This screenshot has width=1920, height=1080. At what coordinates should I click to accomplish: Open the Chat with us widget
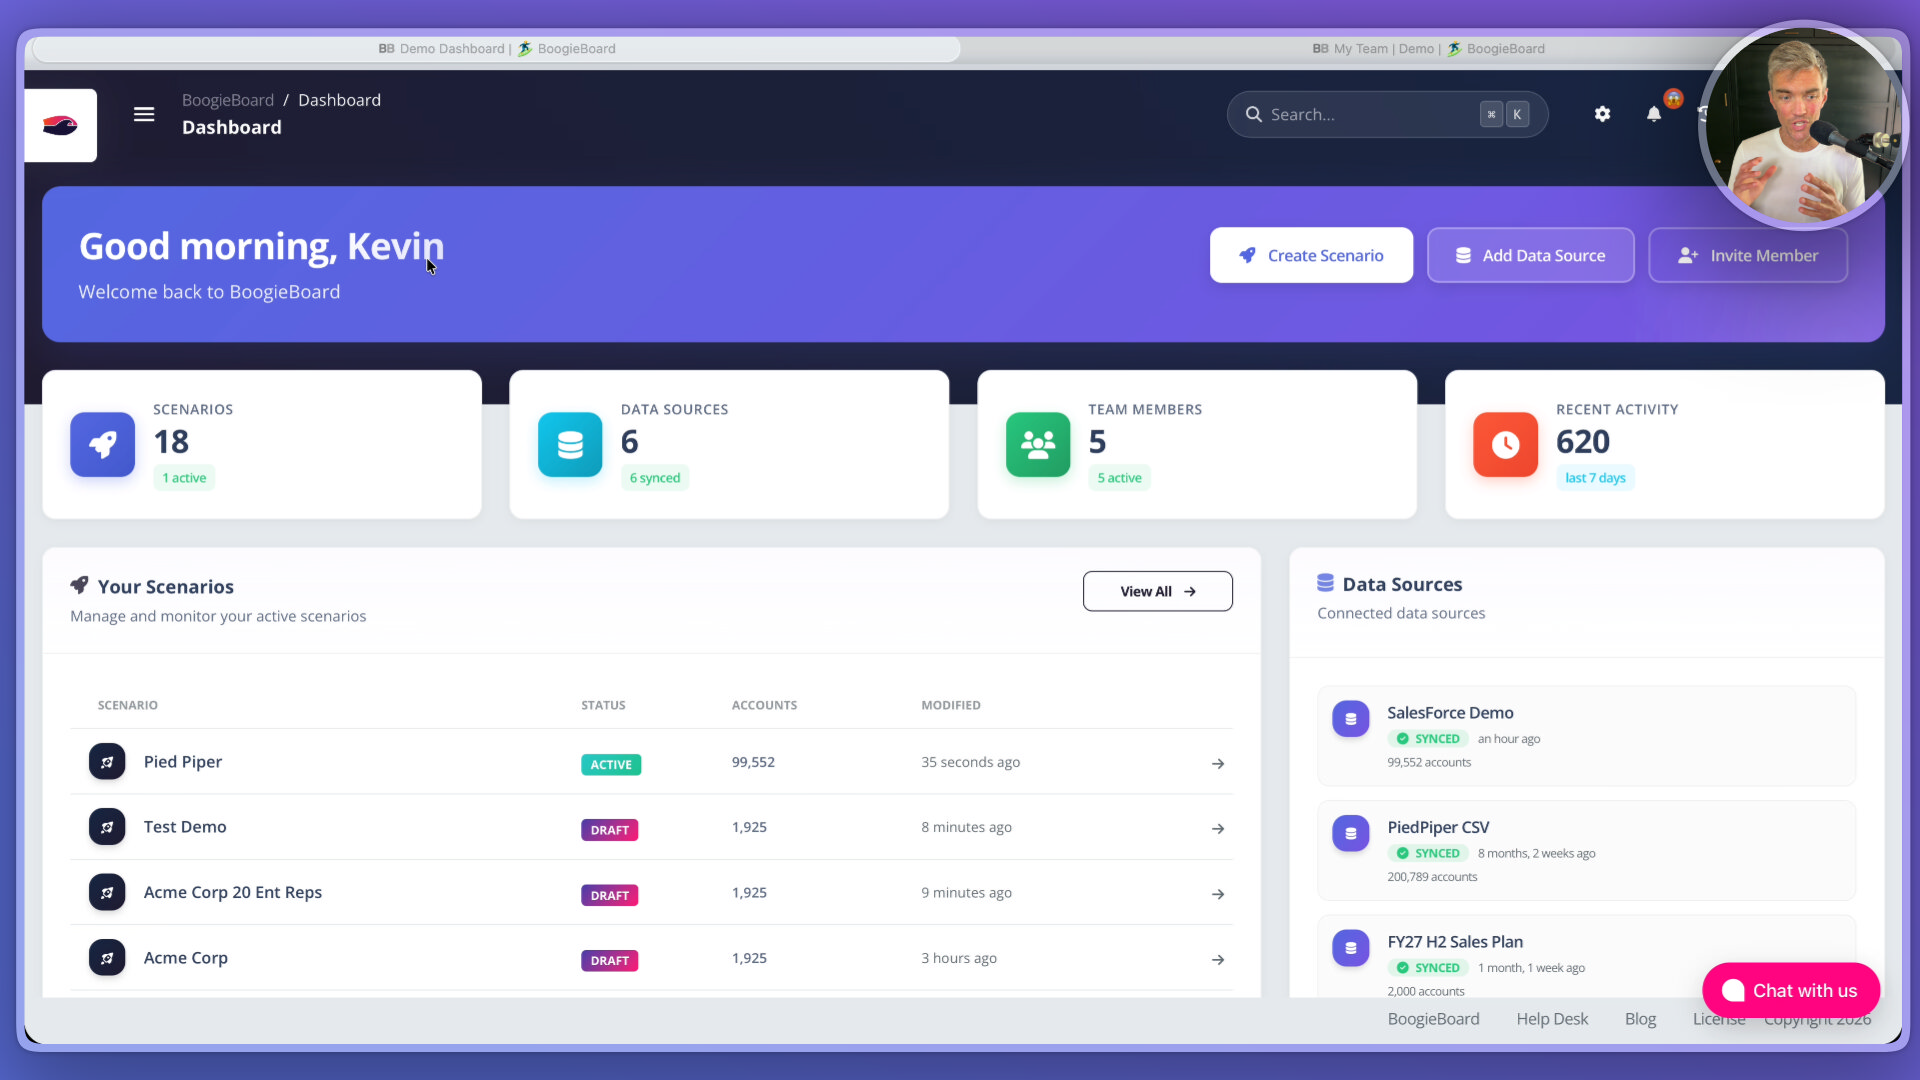1790,990
